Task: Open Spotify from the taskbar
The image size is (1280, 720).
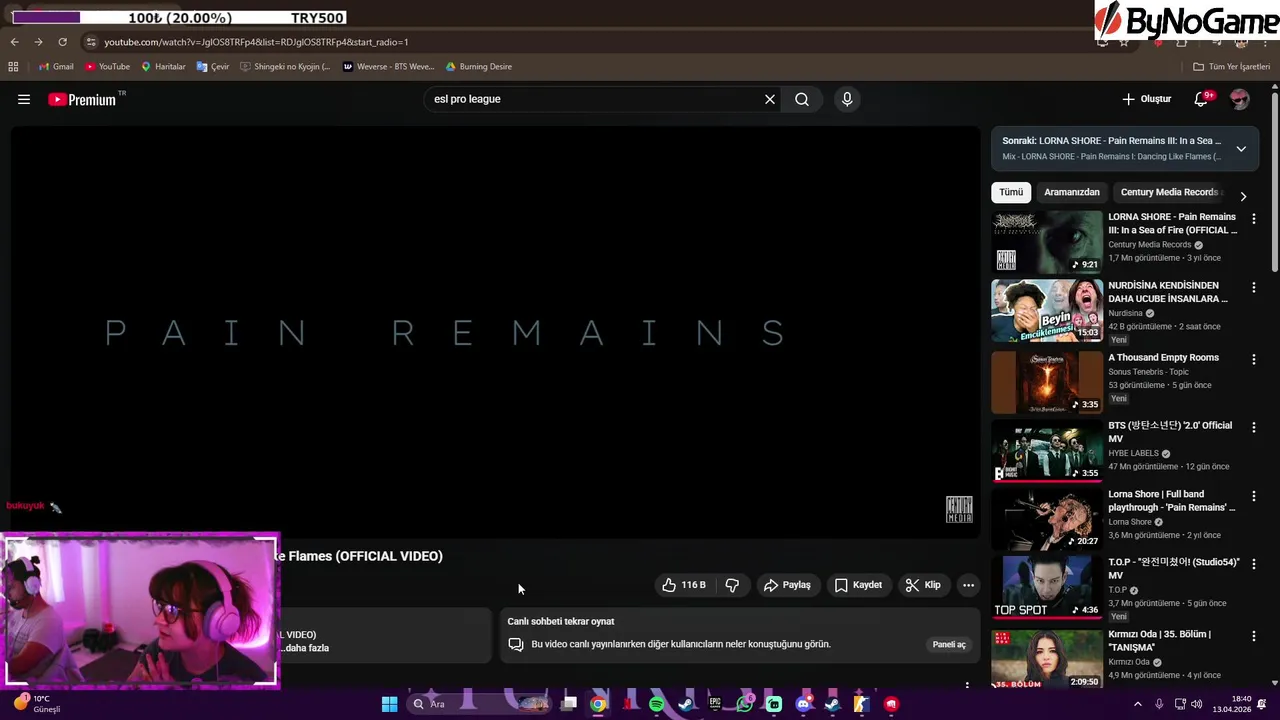Action: tap(656, 704)
